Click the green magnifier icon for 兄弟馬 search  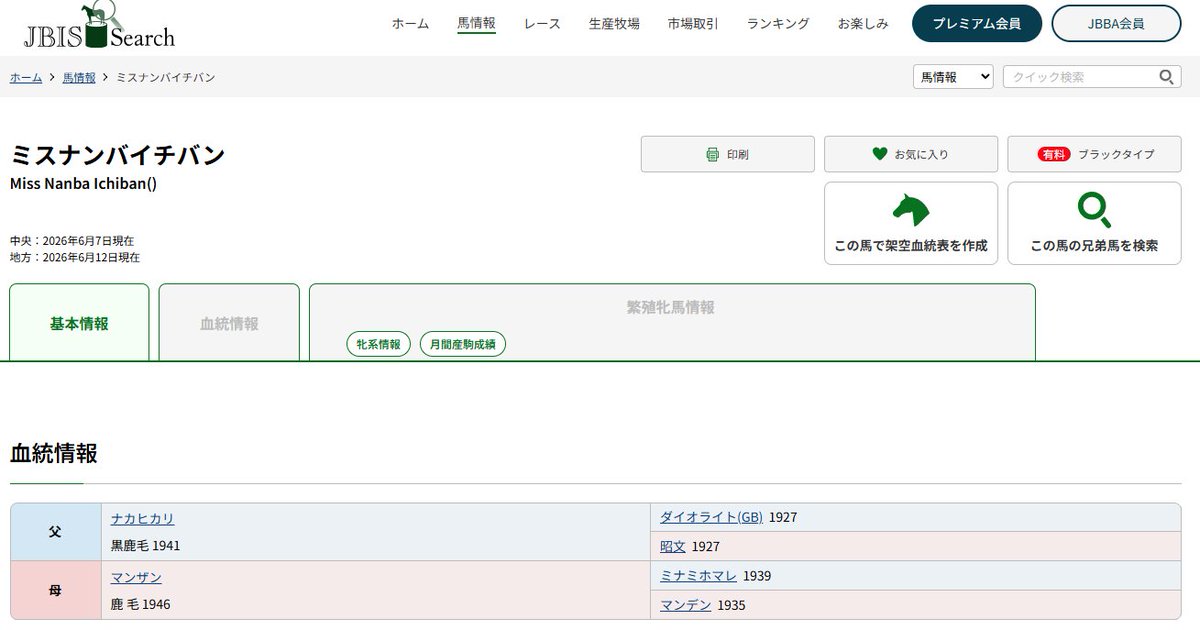(1094, 210)
